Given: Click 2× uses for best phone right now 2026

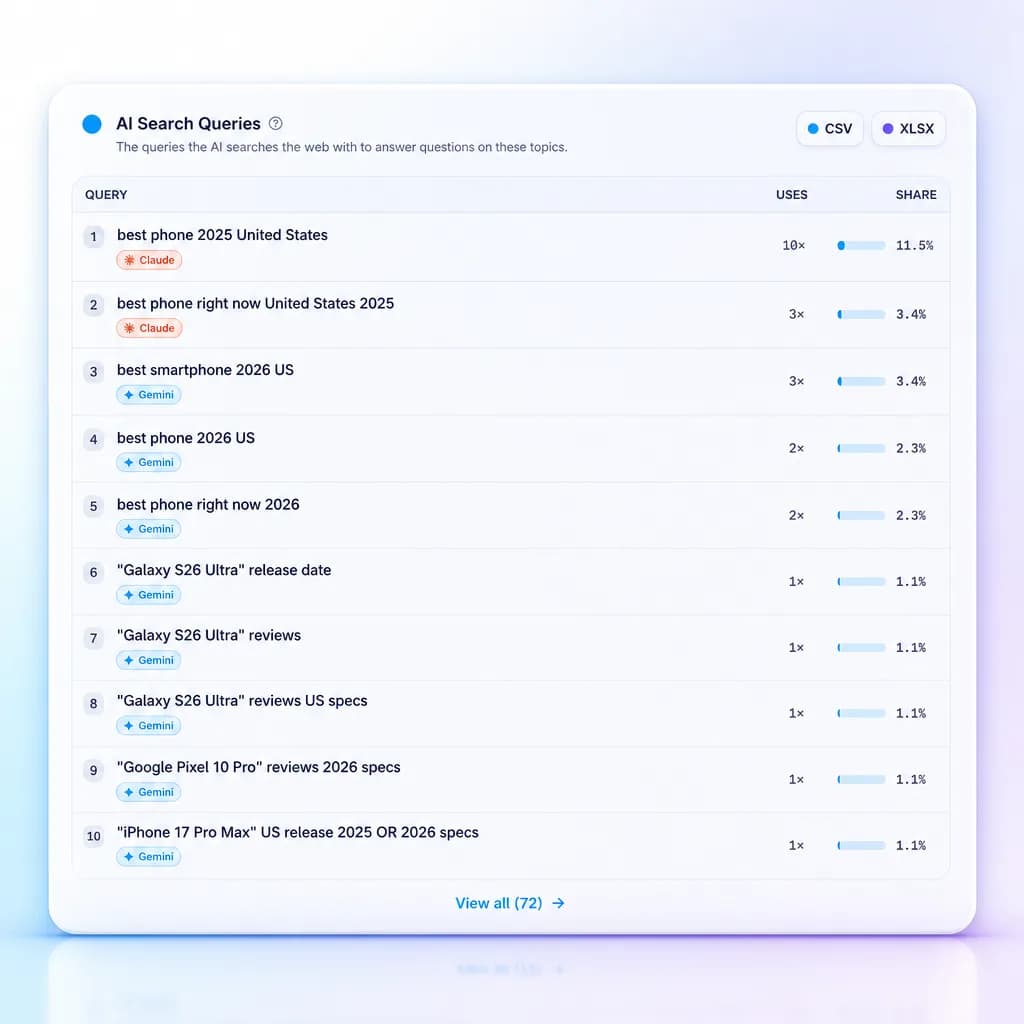Looking at the screenshot, I should coord(796,515).
